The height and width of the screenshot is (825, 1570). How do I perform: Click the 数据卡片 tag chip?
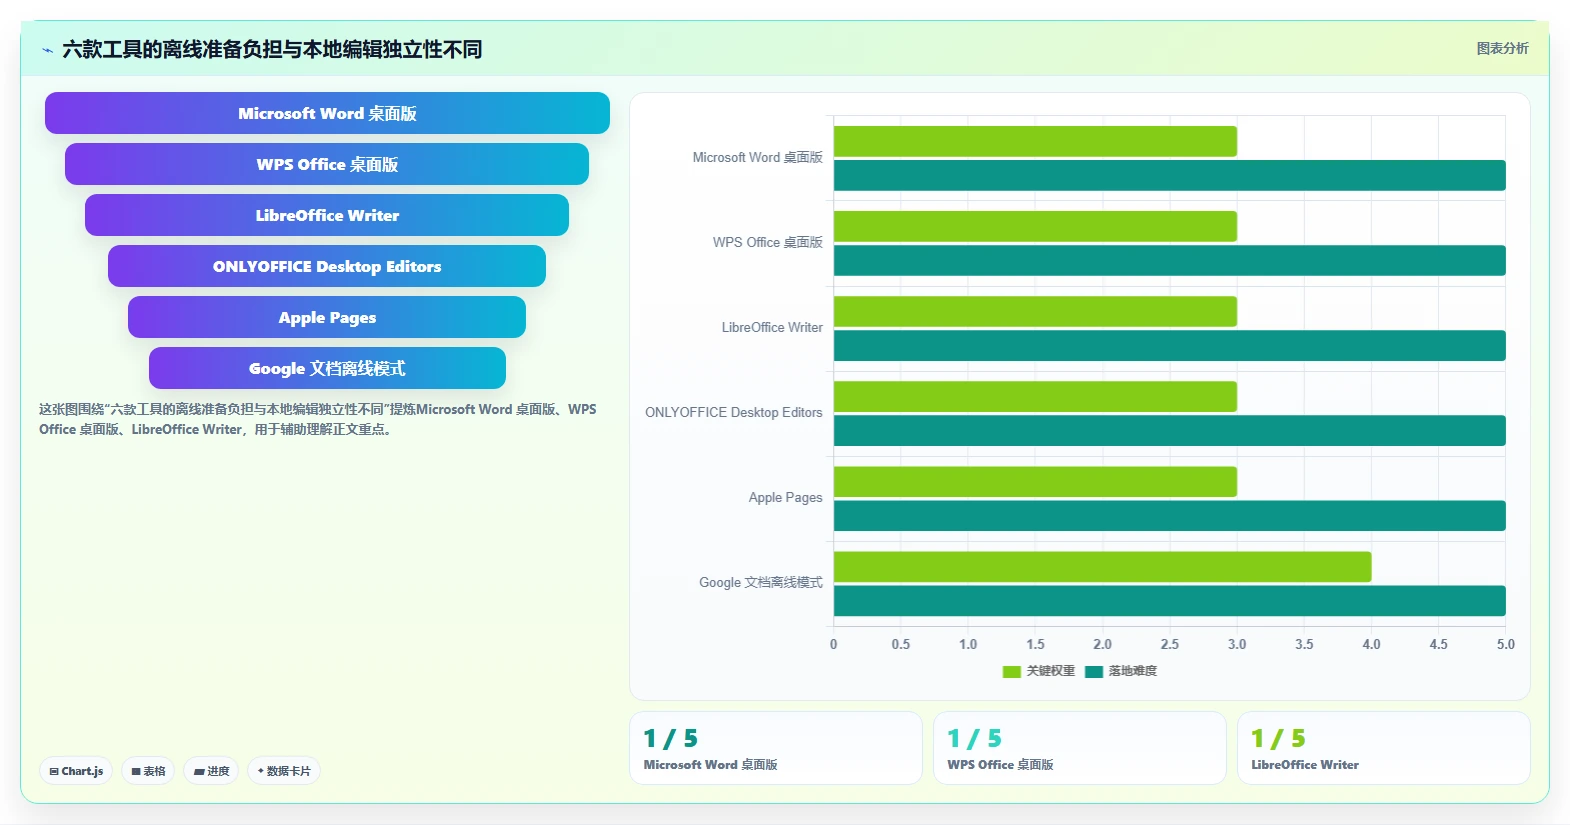point(284,771)
